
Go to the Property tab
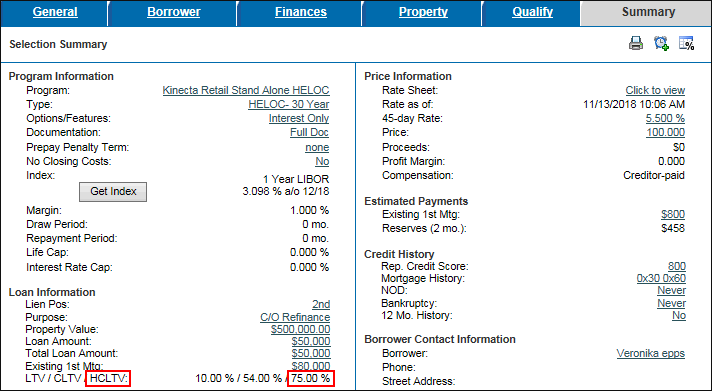423,12
